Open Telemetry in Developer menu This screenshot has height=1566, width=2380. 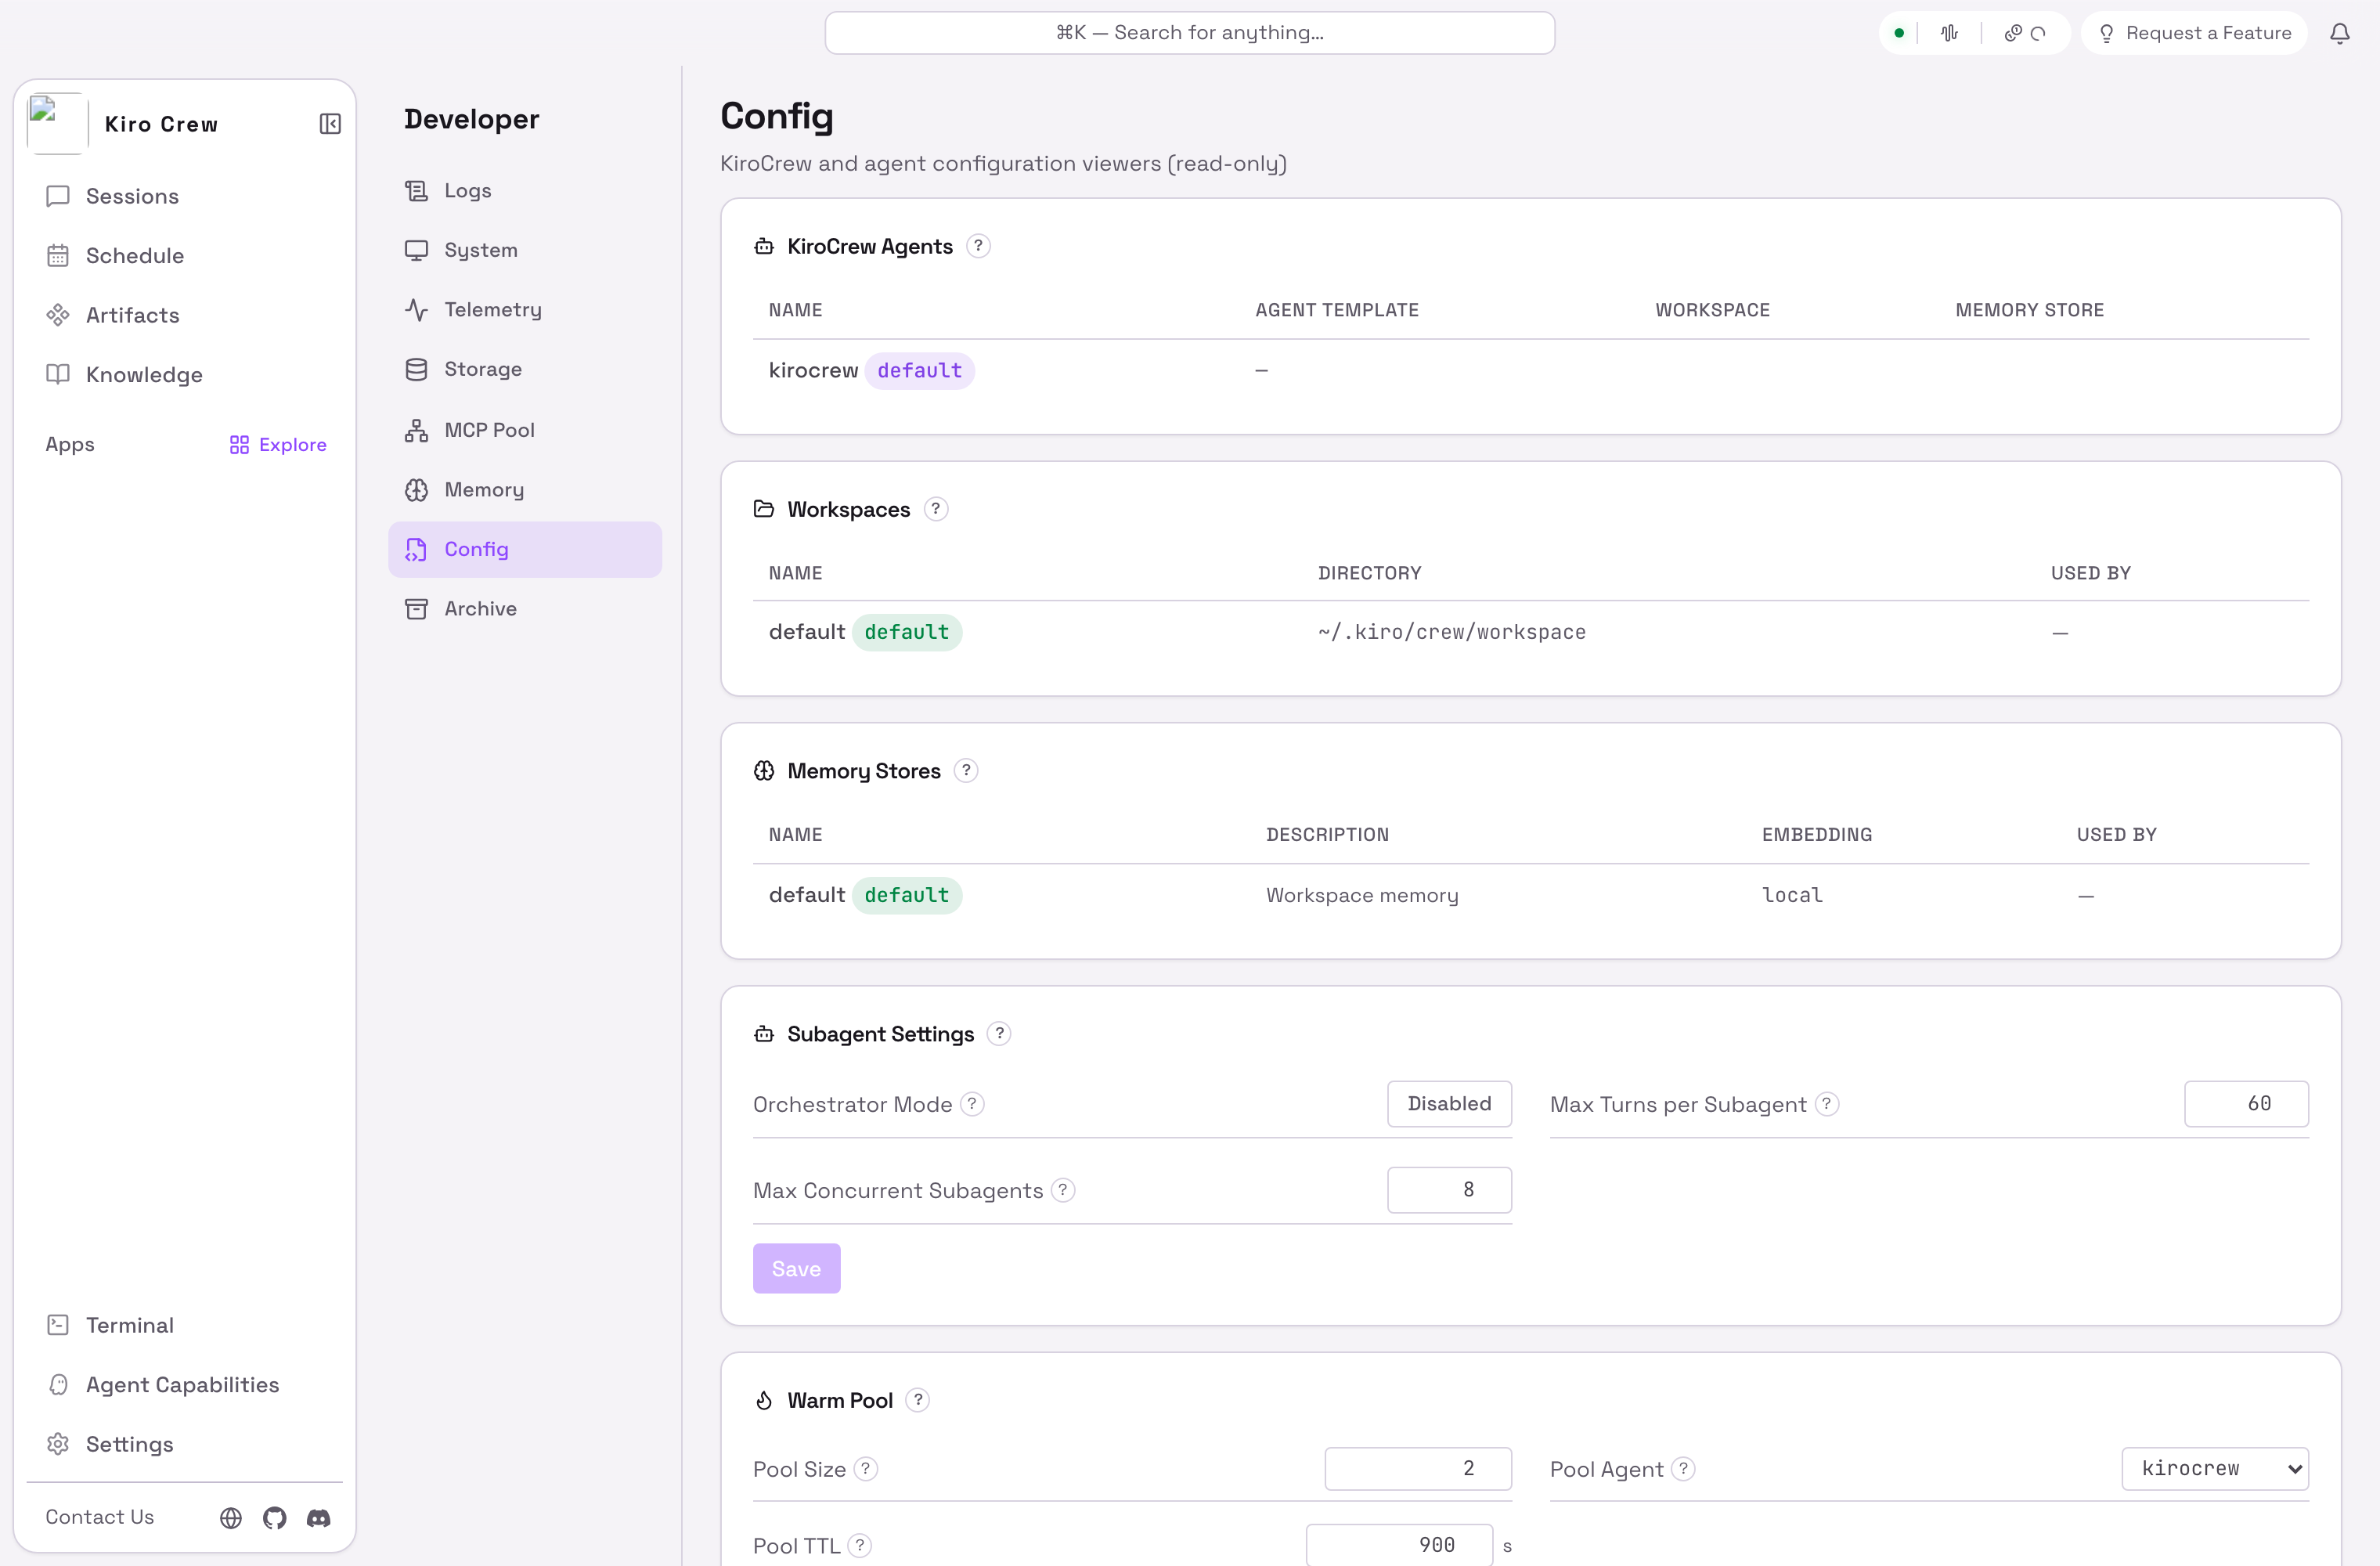pos(525,310)
